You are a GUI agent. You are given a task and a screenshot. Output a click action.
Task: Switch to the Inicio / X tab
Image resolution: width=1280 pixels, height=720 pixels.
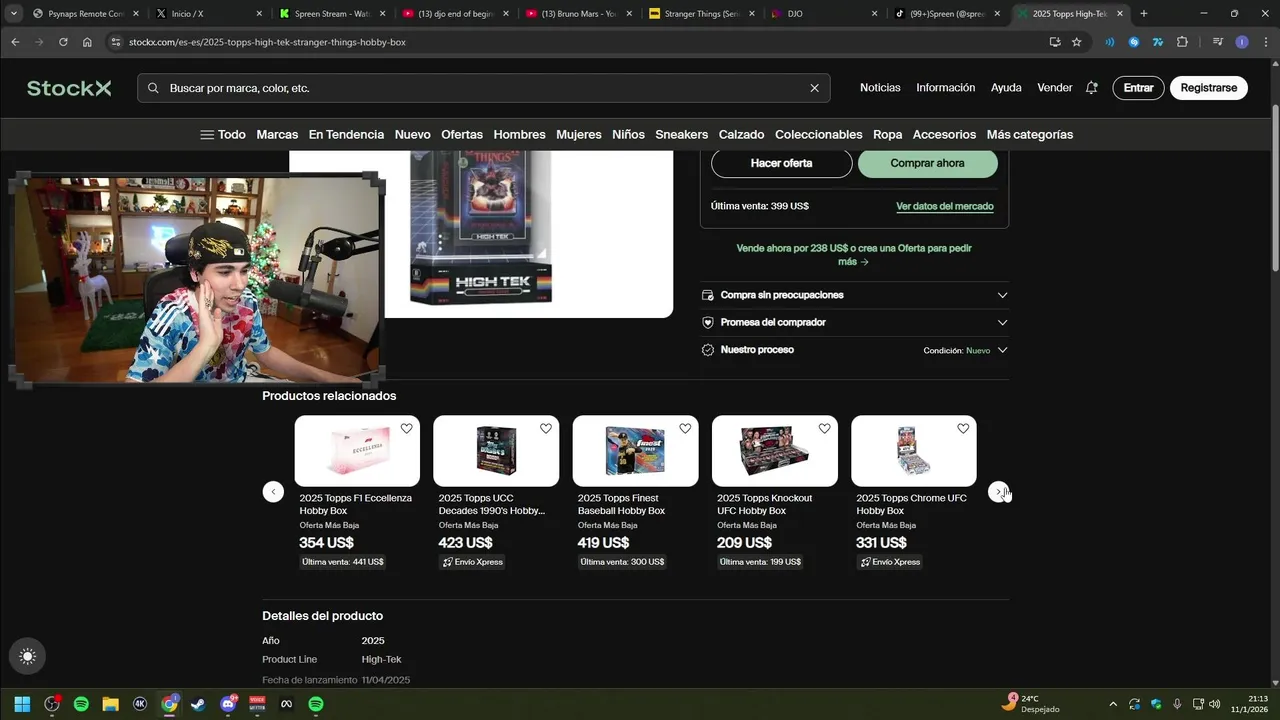(208, 14)
